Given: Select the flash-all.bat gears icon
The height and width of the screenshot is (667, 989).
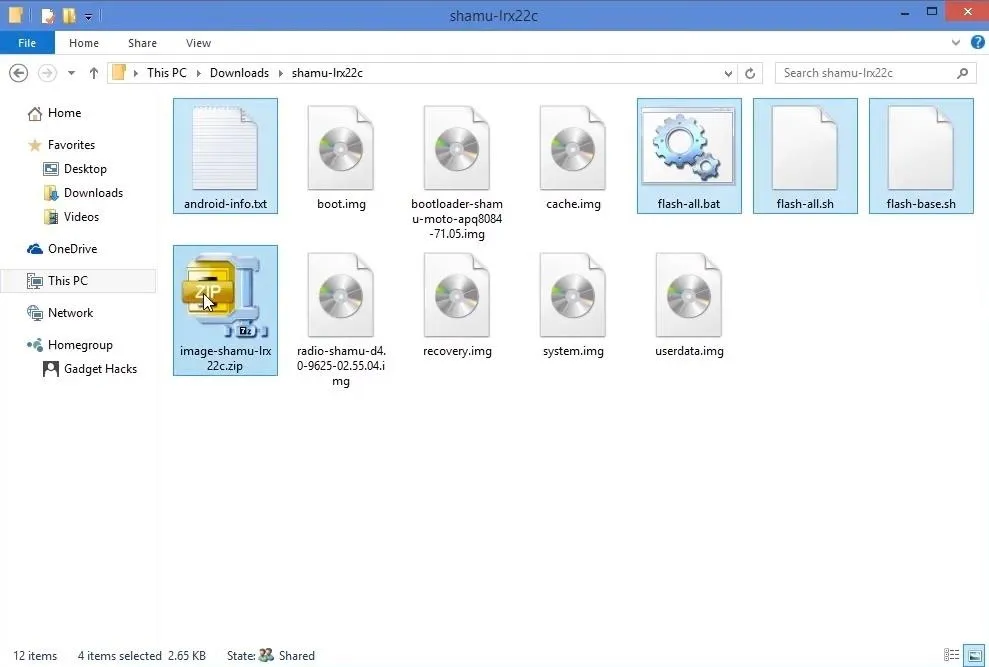Looking at the screenshot, I should tap(689, 147).
